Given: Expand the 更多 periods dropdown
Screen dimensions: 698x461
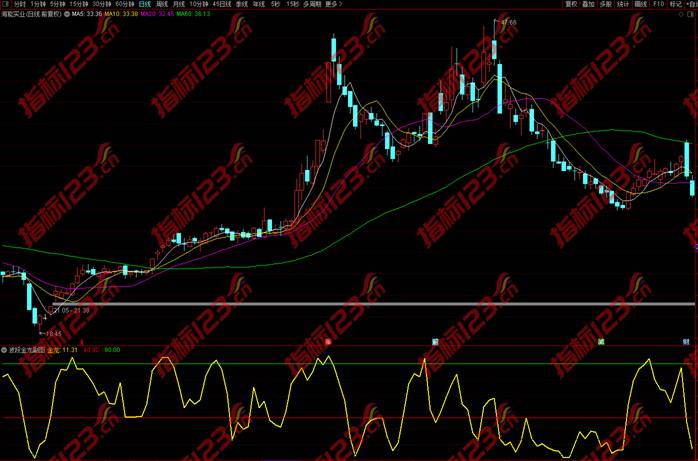Looking at the screenshot, I should (x=334, y=4).
